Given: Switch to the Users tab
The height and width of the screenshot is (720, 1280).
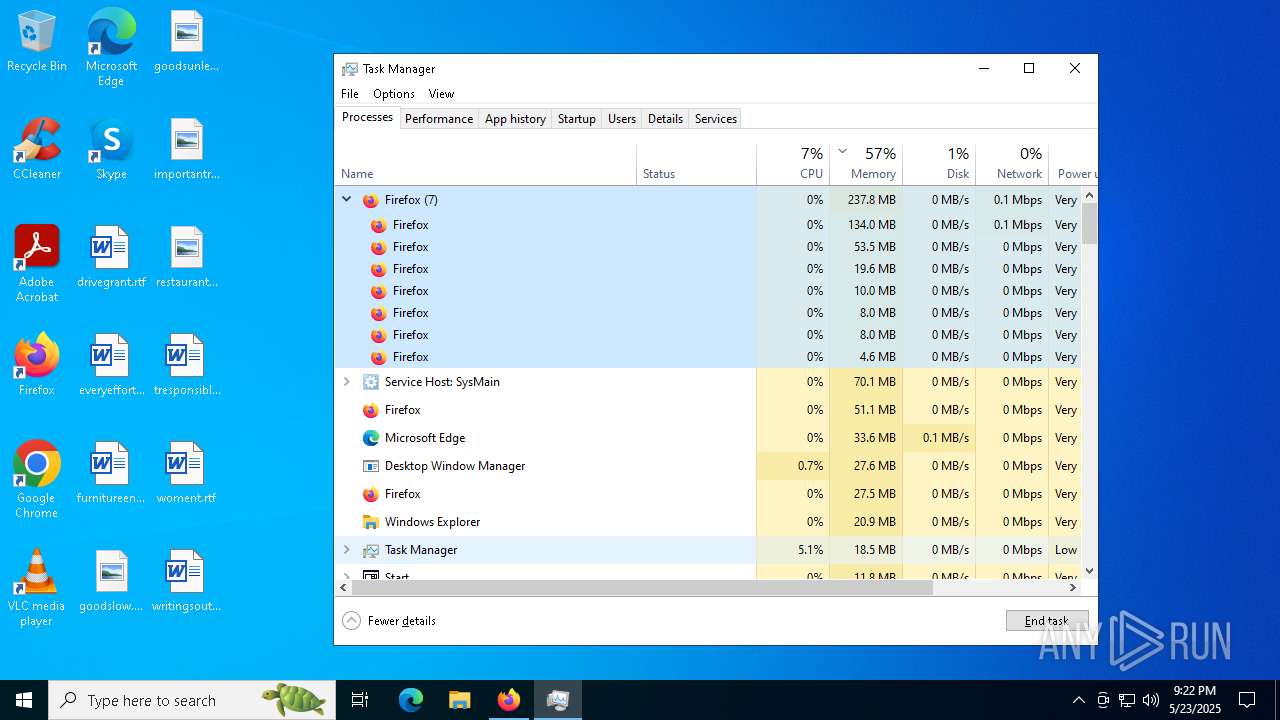Looking at the screenshot, I should coord(622,118).
